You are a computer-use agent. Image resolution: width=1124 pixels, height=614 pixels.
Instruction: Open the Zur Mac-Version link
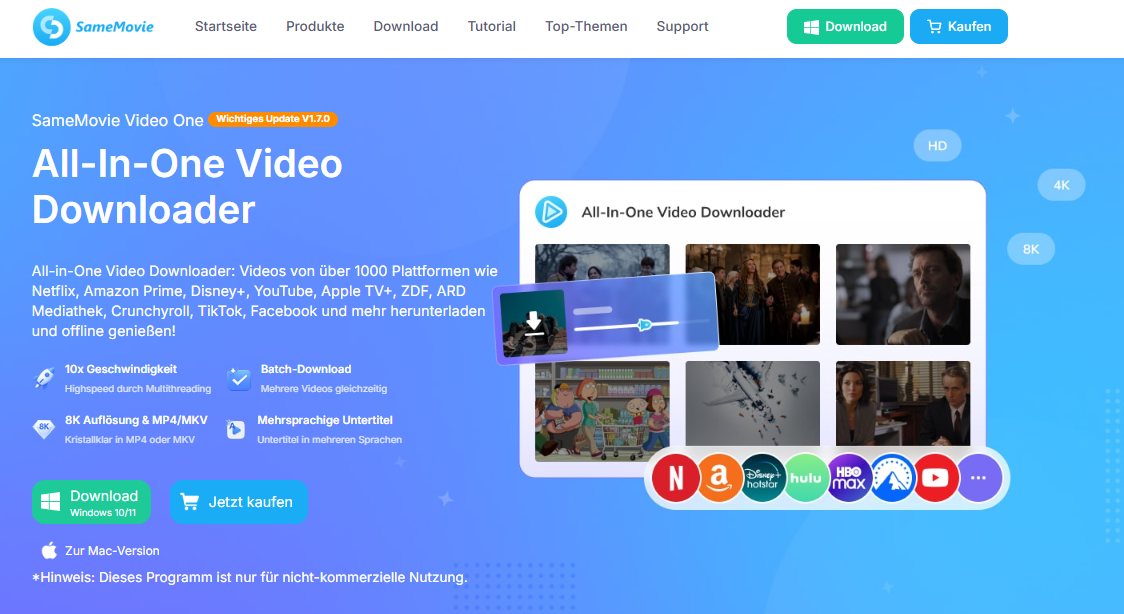pyautogui.click(x=112, y=551)
